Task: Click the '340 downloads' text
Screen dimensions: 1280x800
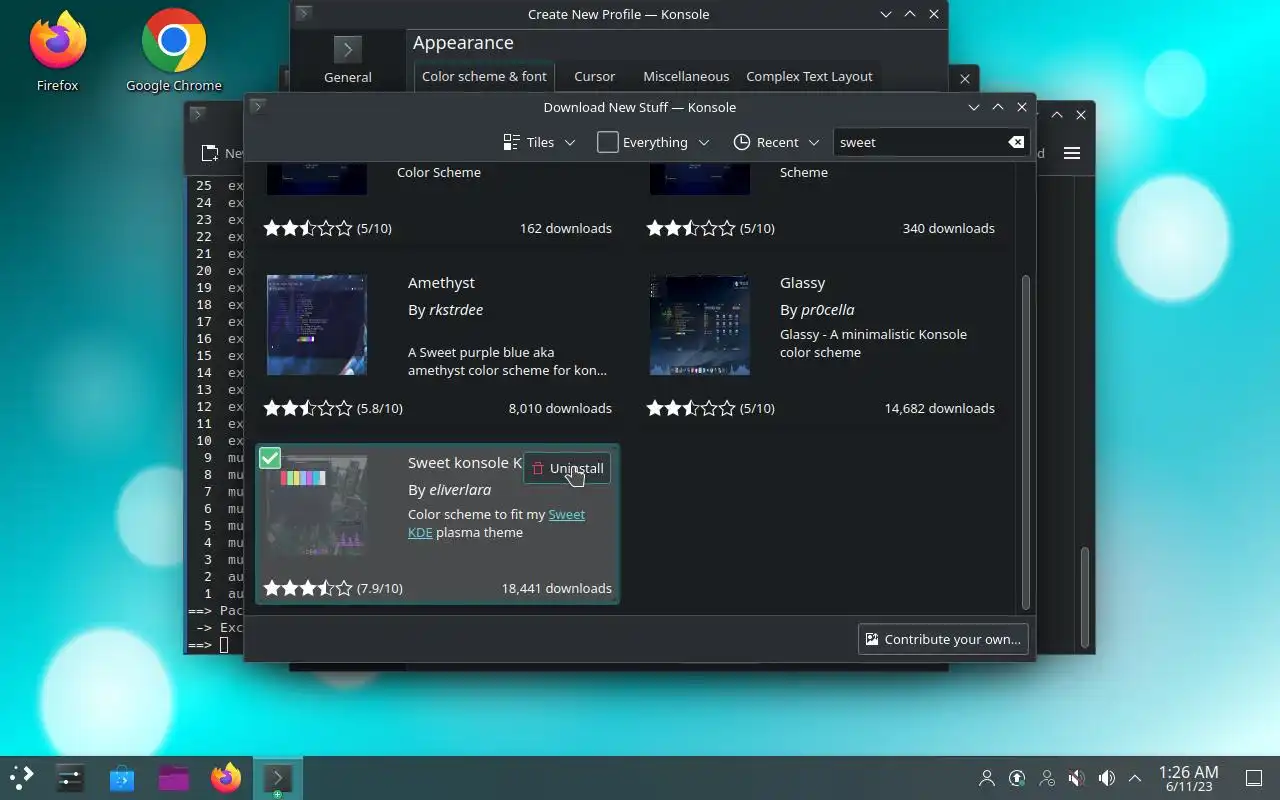Action: click(949, 228)
